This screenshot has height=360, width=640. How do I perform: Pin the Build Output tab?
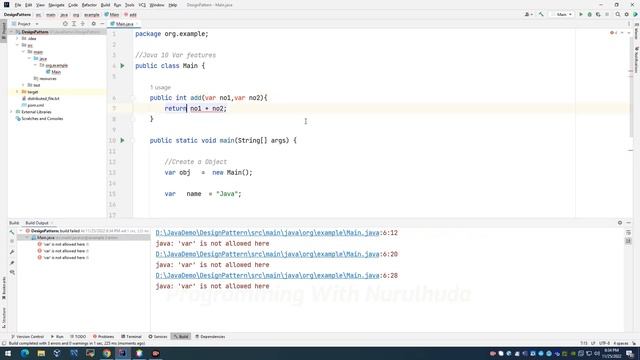tap(12, 262)
